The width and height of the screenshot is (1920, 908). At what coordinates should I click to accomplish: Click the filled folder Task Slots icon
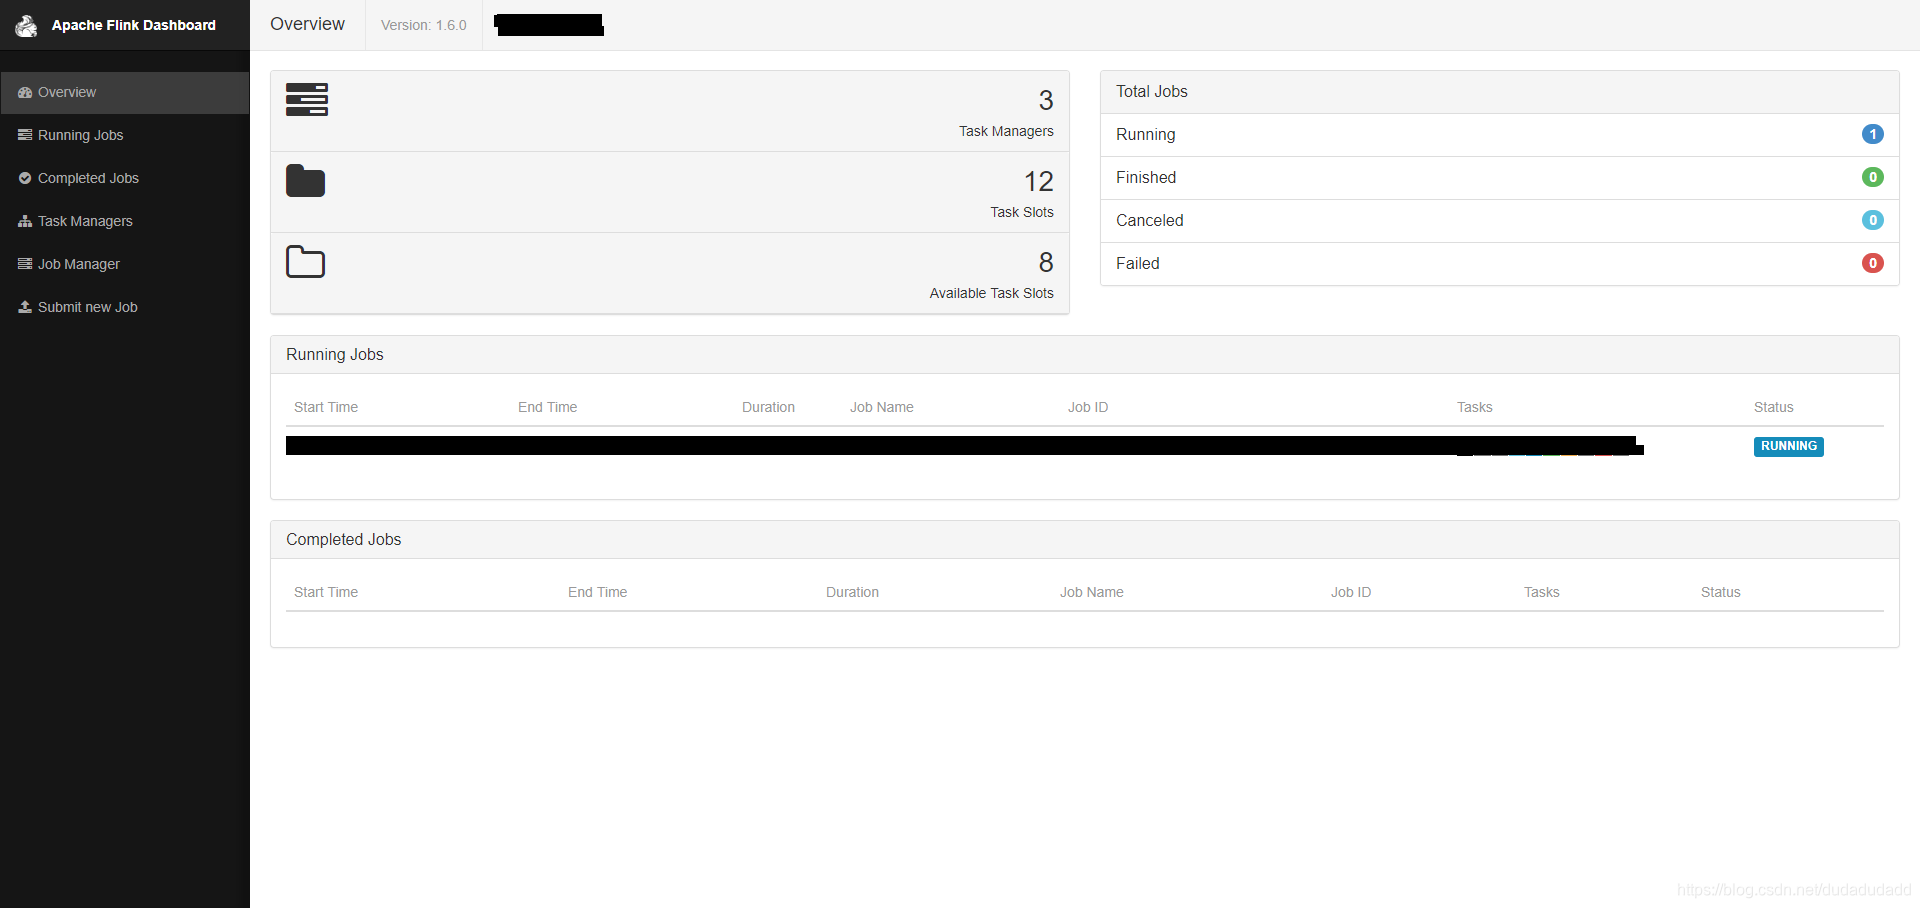point(306,181)
